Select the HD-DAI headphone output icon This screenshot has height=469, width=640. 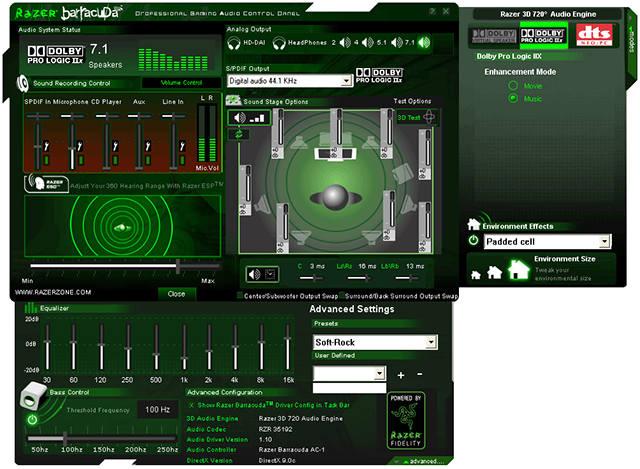tap(234, 43)
